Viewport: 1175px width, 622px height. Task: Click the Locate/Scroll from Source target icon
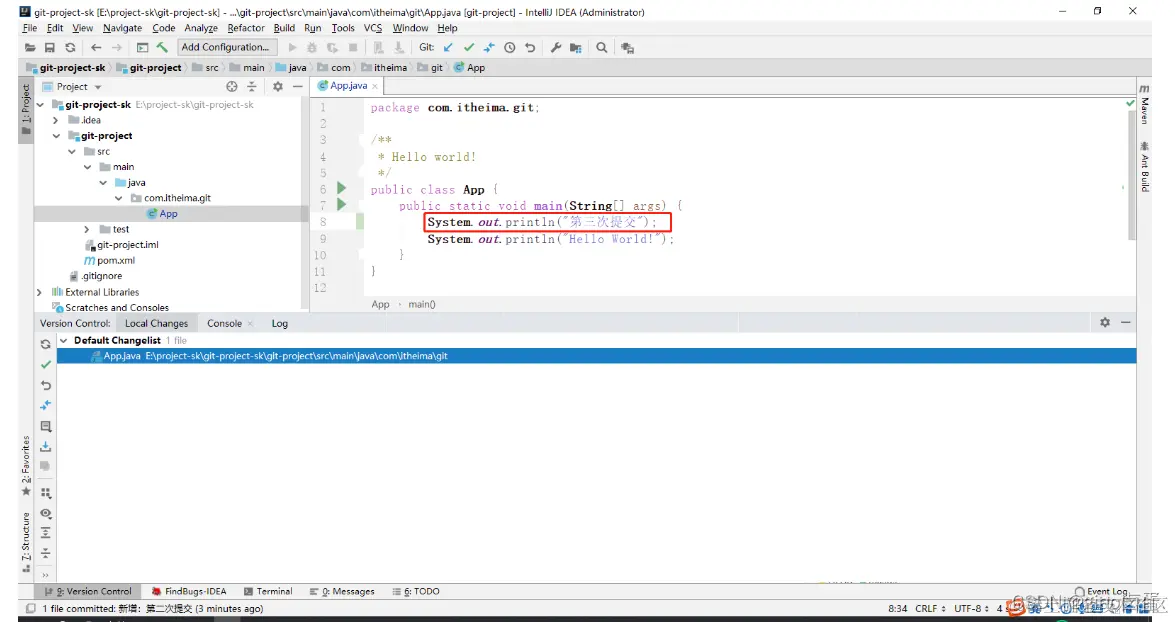[232, 86]
